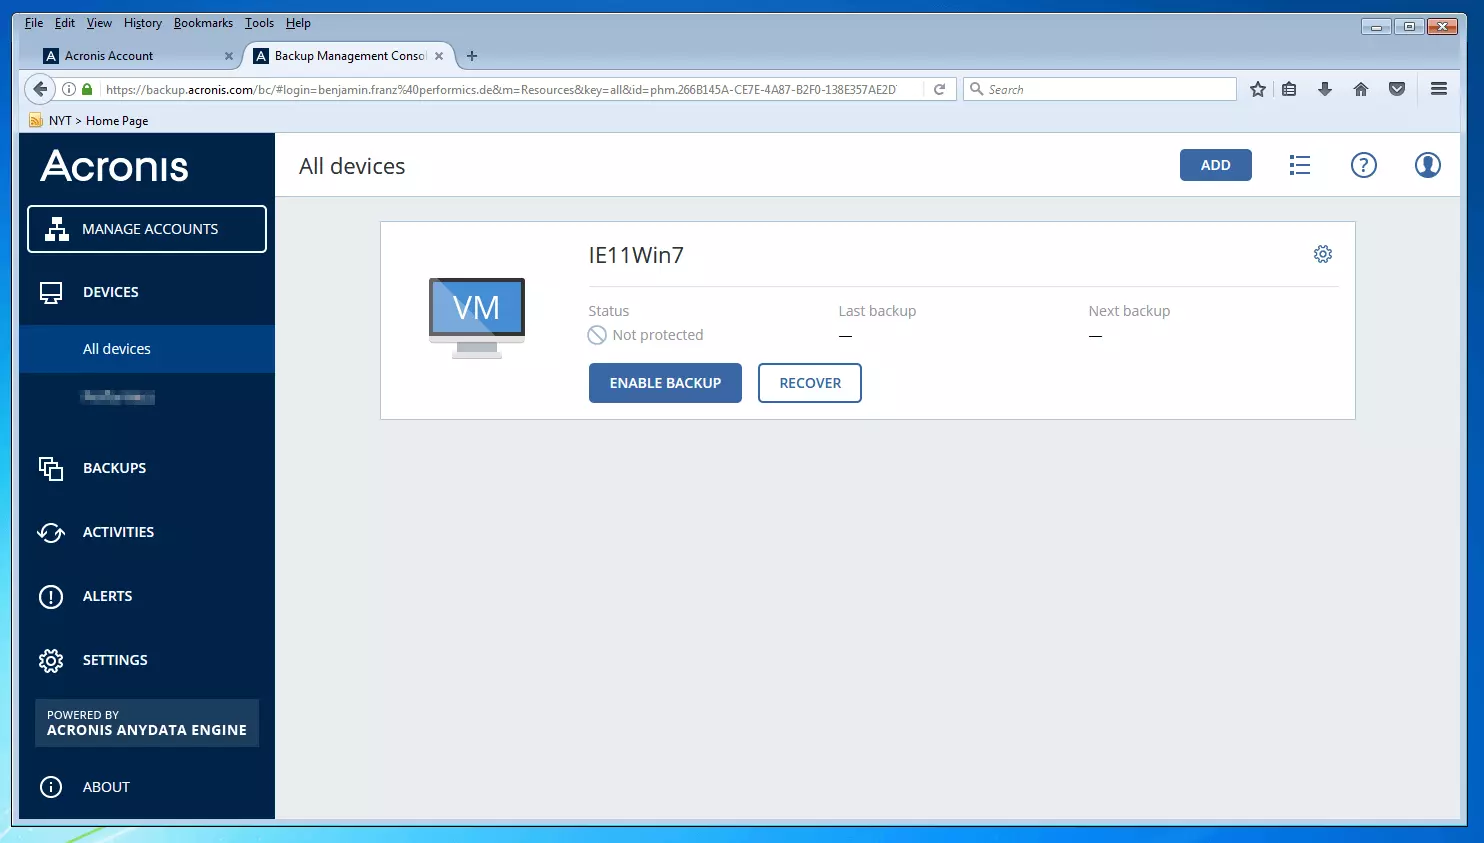Click the MANAGE ACCOUNTS button
The height and width of the screenshot is (843, 1484).
[x=147, y=229]
